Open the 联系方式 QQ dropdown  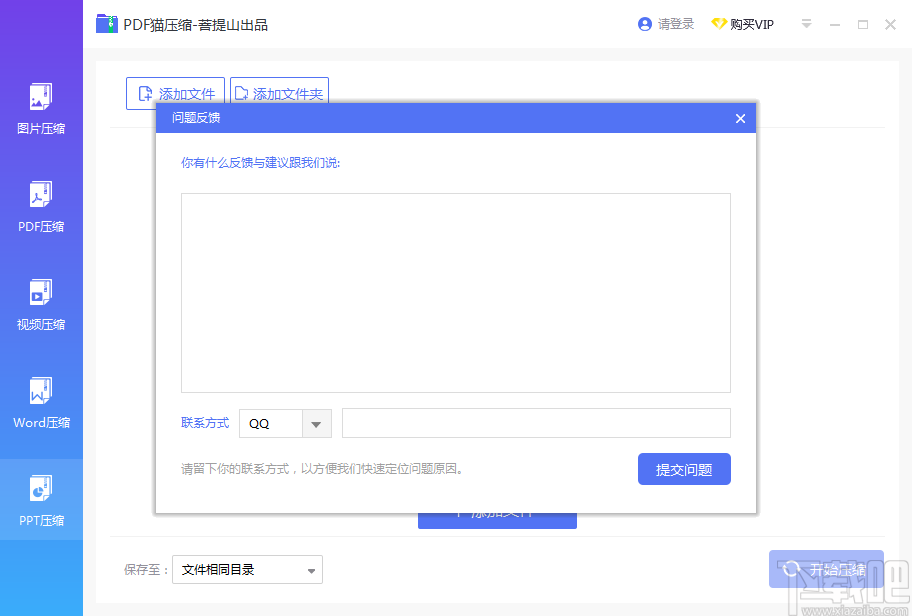click(x=317, y=423)
